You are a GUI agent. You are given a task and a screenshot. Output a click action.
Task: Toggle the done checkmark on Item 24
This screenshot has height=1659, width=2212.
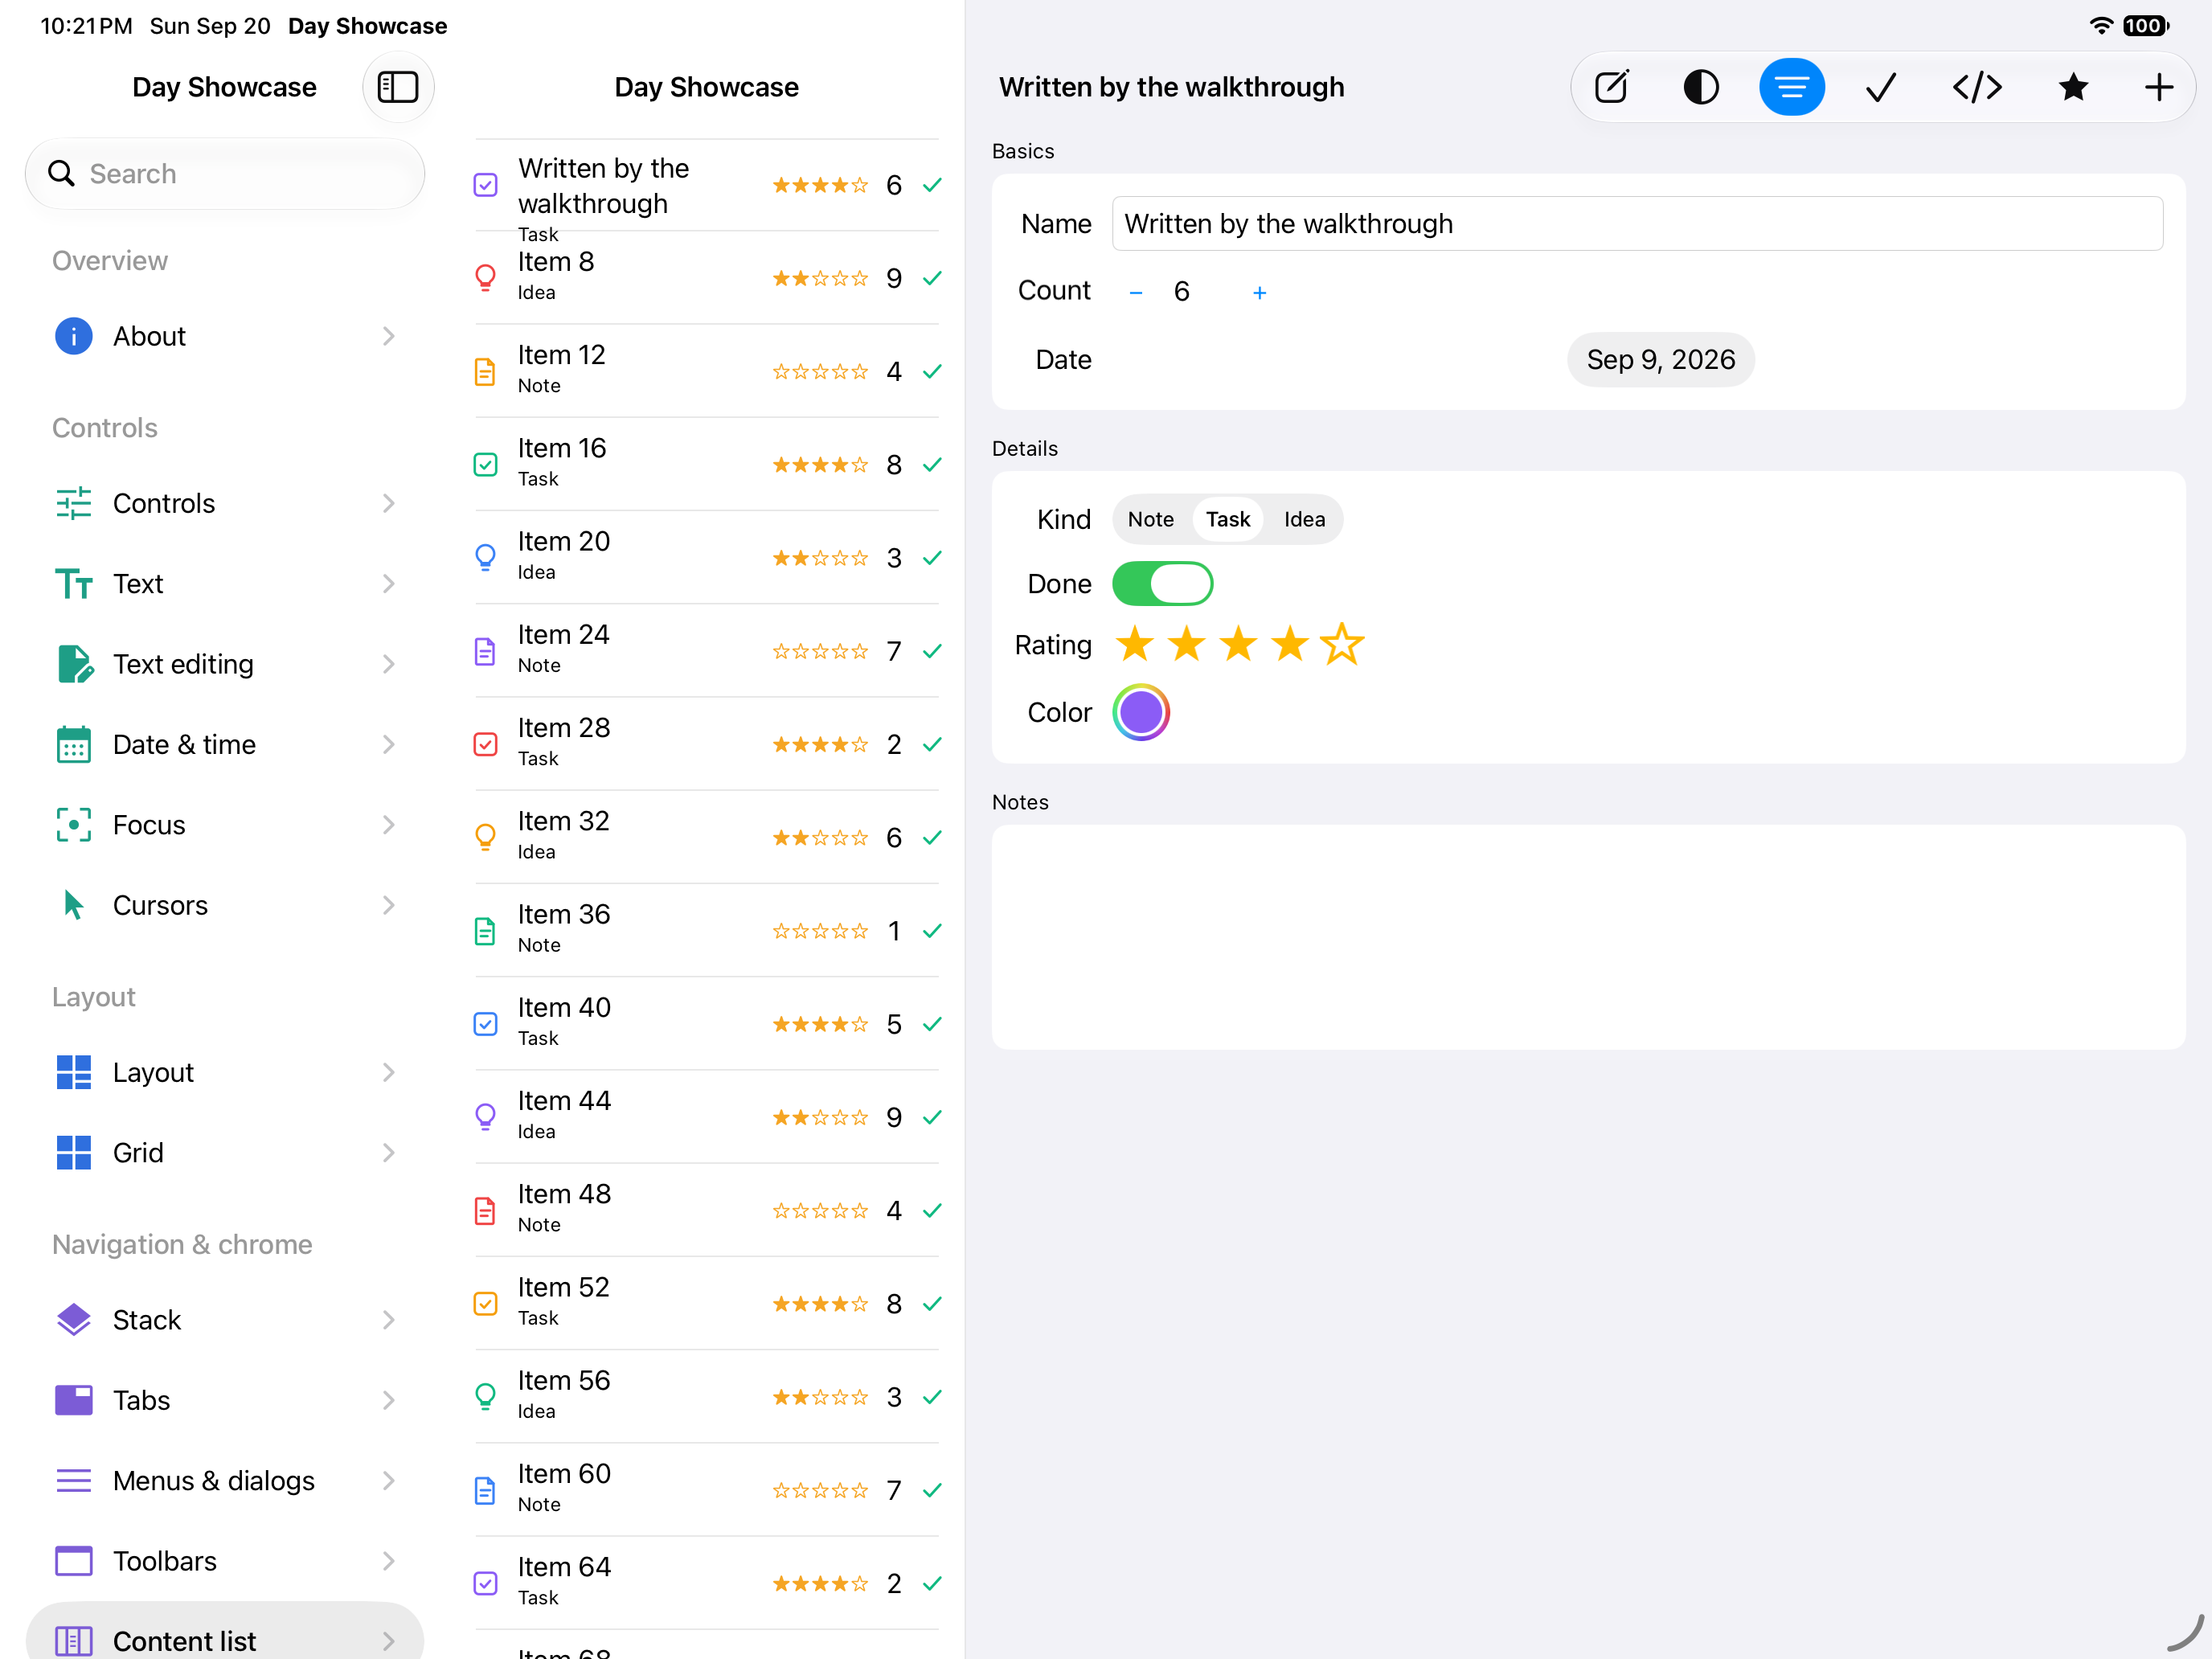[x=932, y=651]
